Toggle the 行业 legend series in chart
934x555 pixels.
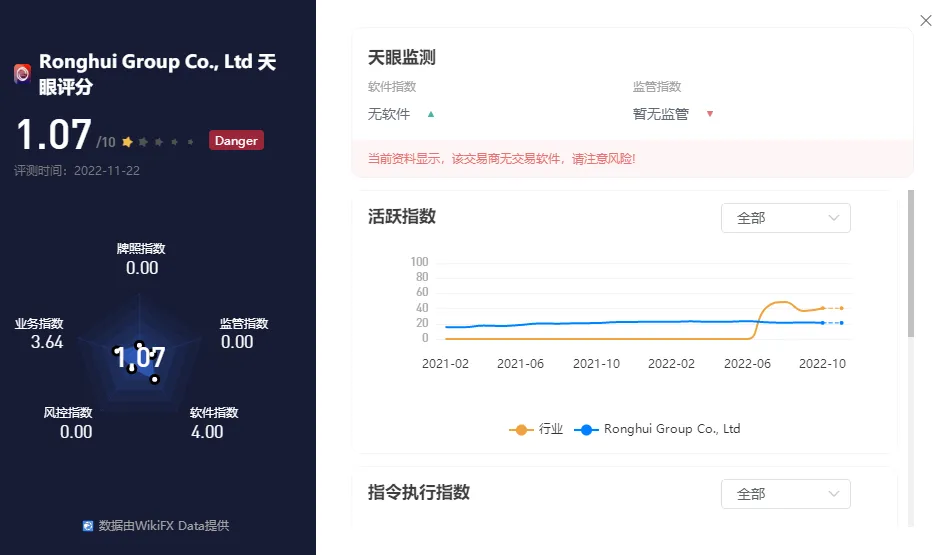[536, 429]
